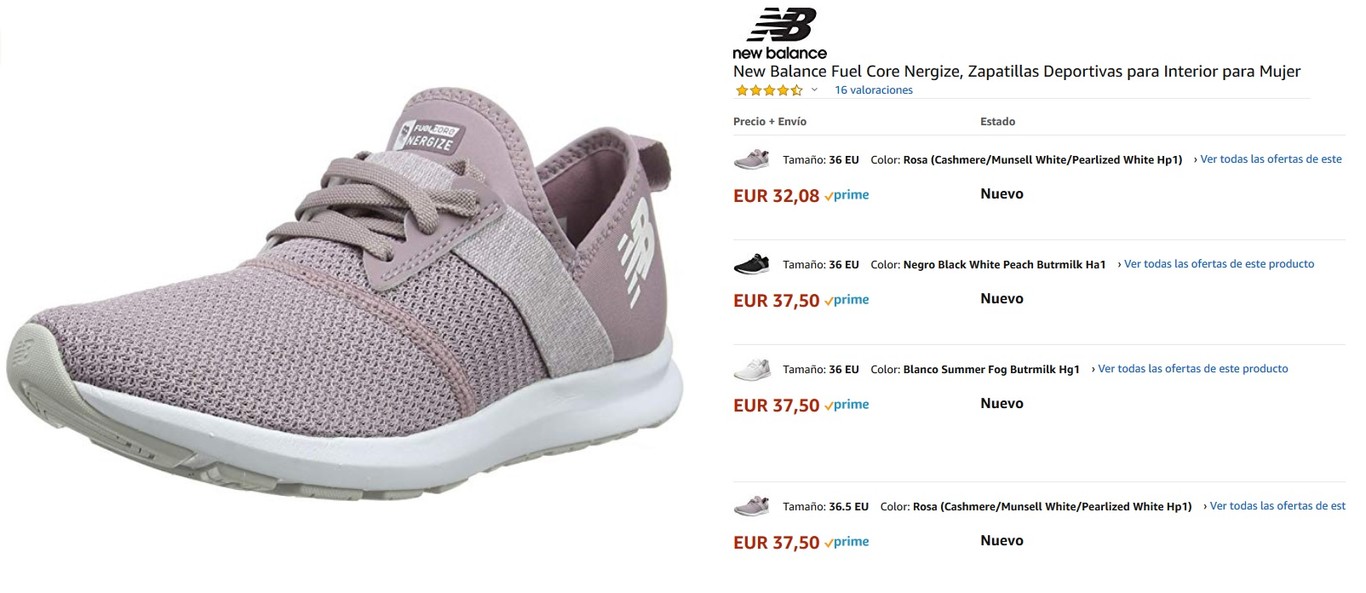Click the Precio + Envío column header
Screen dimensions: 1366x593
click(769, 122)
